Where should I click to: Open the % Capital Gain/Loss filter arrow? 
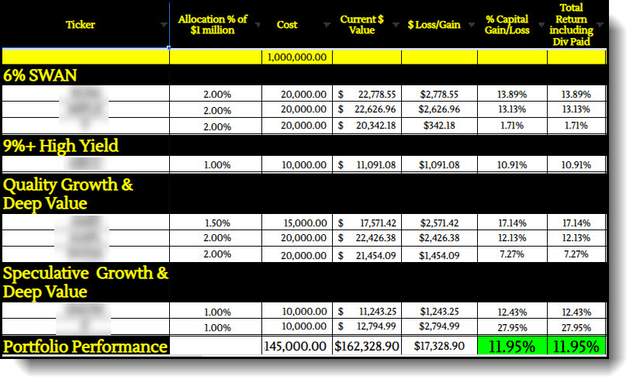click(541, 25)
